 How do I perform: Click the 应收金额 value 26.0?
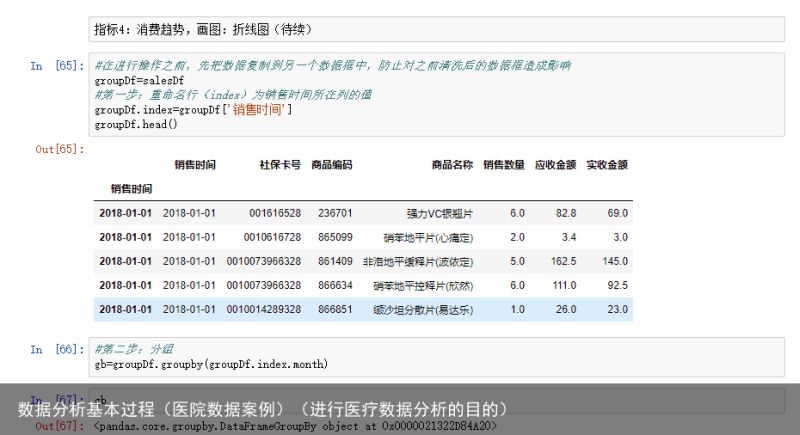[566, 309]
